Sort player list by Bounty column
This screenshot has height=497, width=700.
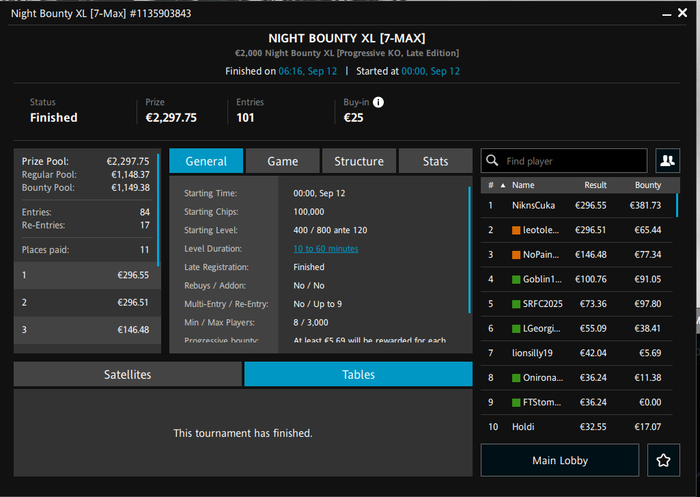648,185
